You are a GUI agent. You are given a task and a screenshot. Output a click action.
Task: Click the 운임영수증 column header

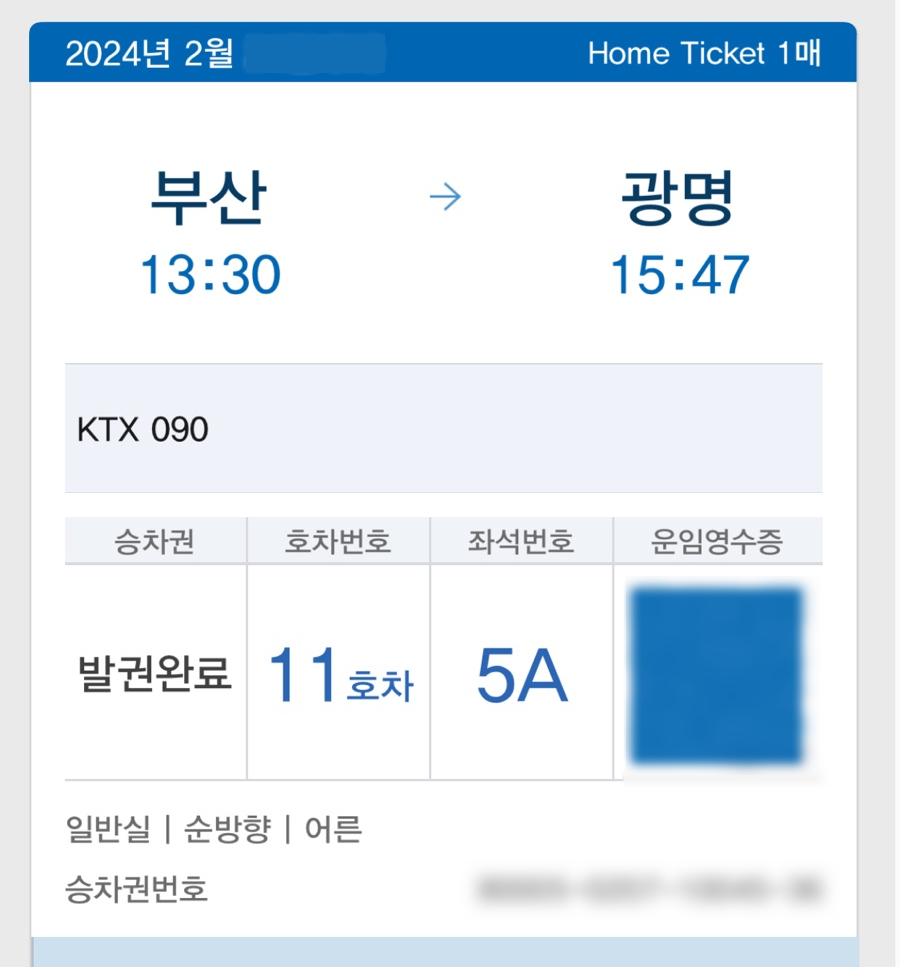(717, 542)
